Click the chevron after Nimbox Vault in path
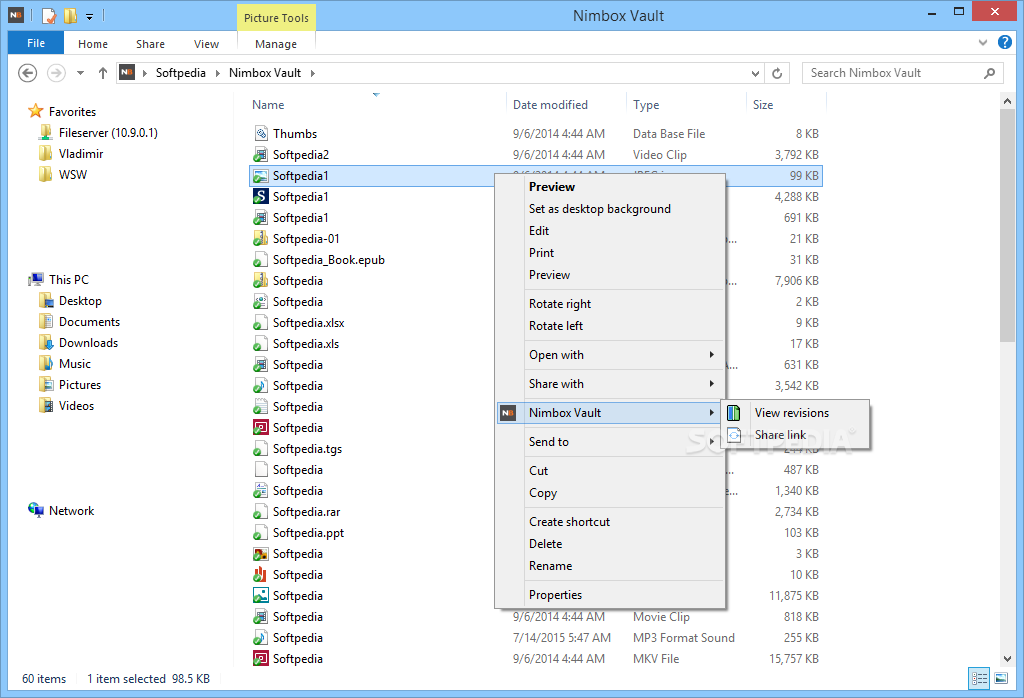The image size is (1024, 698). 312,73
